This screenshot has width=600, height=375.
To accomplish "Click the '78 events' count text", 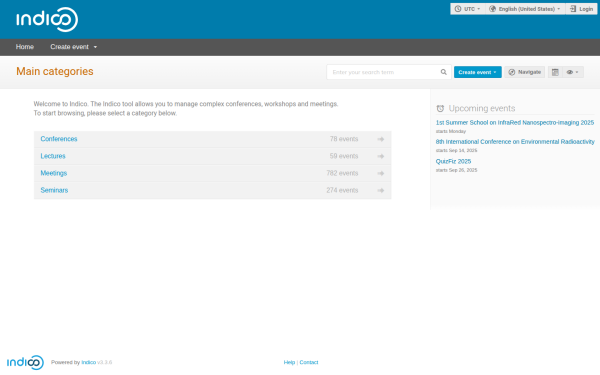I will [x=344, y=139].
